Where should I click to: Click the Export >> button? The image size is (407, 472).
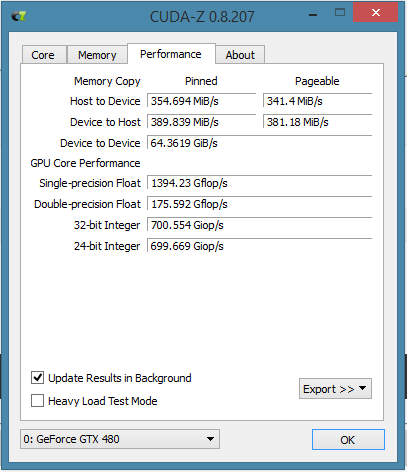335,389
